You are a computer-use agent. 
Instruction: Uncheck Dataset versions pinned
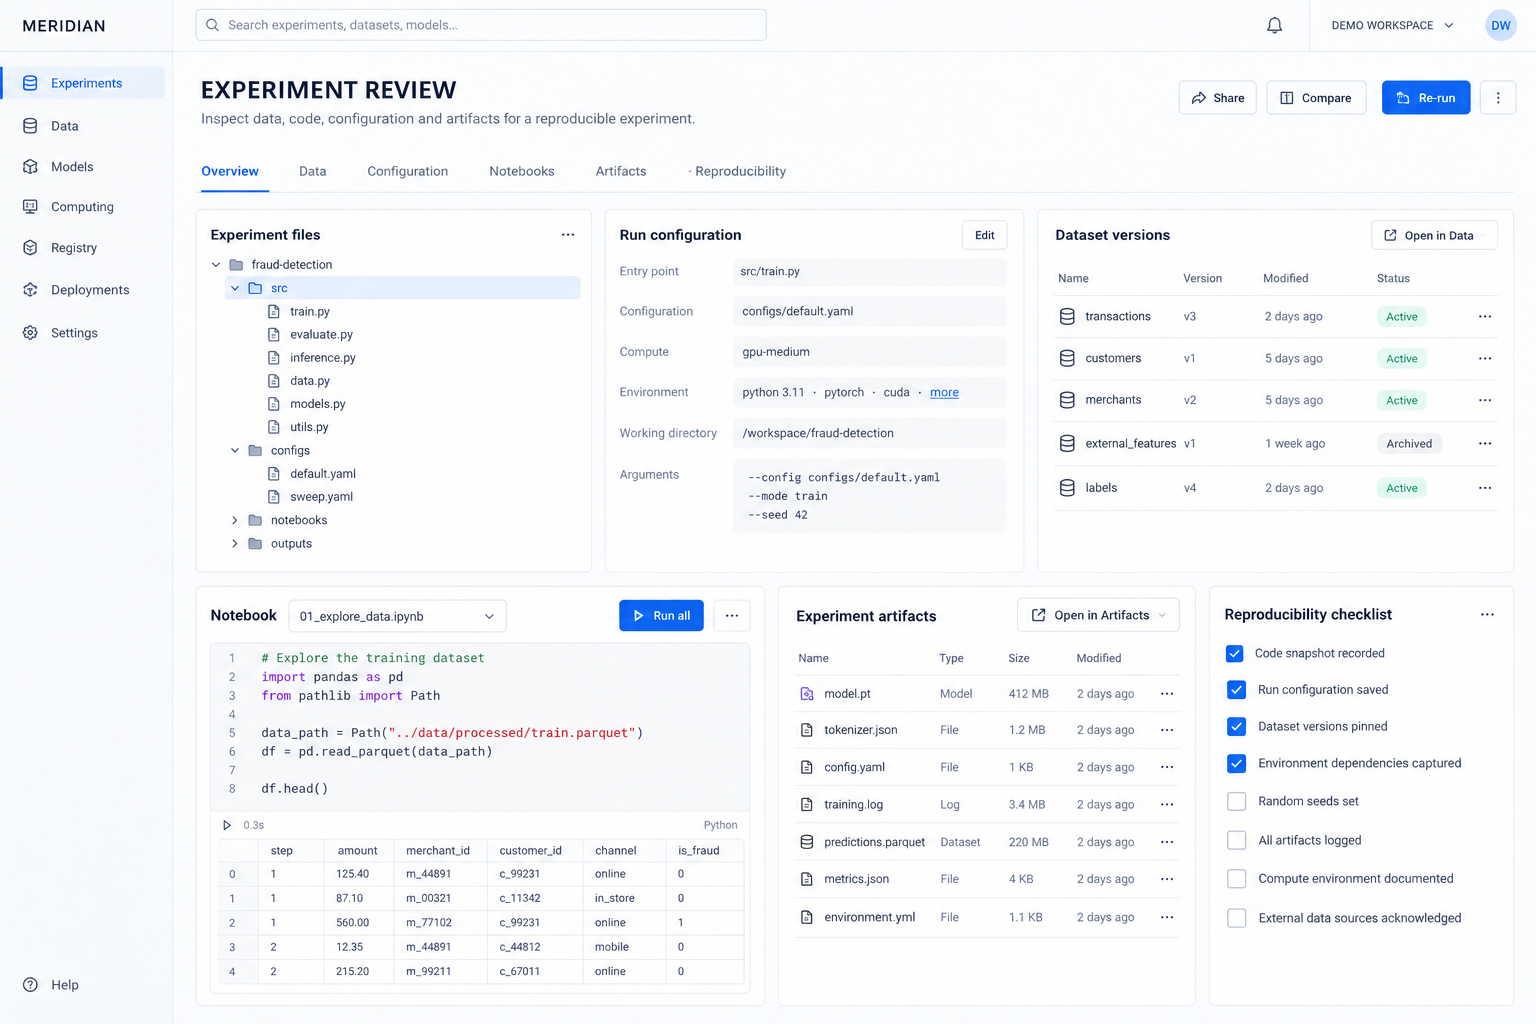point(1237,727)
